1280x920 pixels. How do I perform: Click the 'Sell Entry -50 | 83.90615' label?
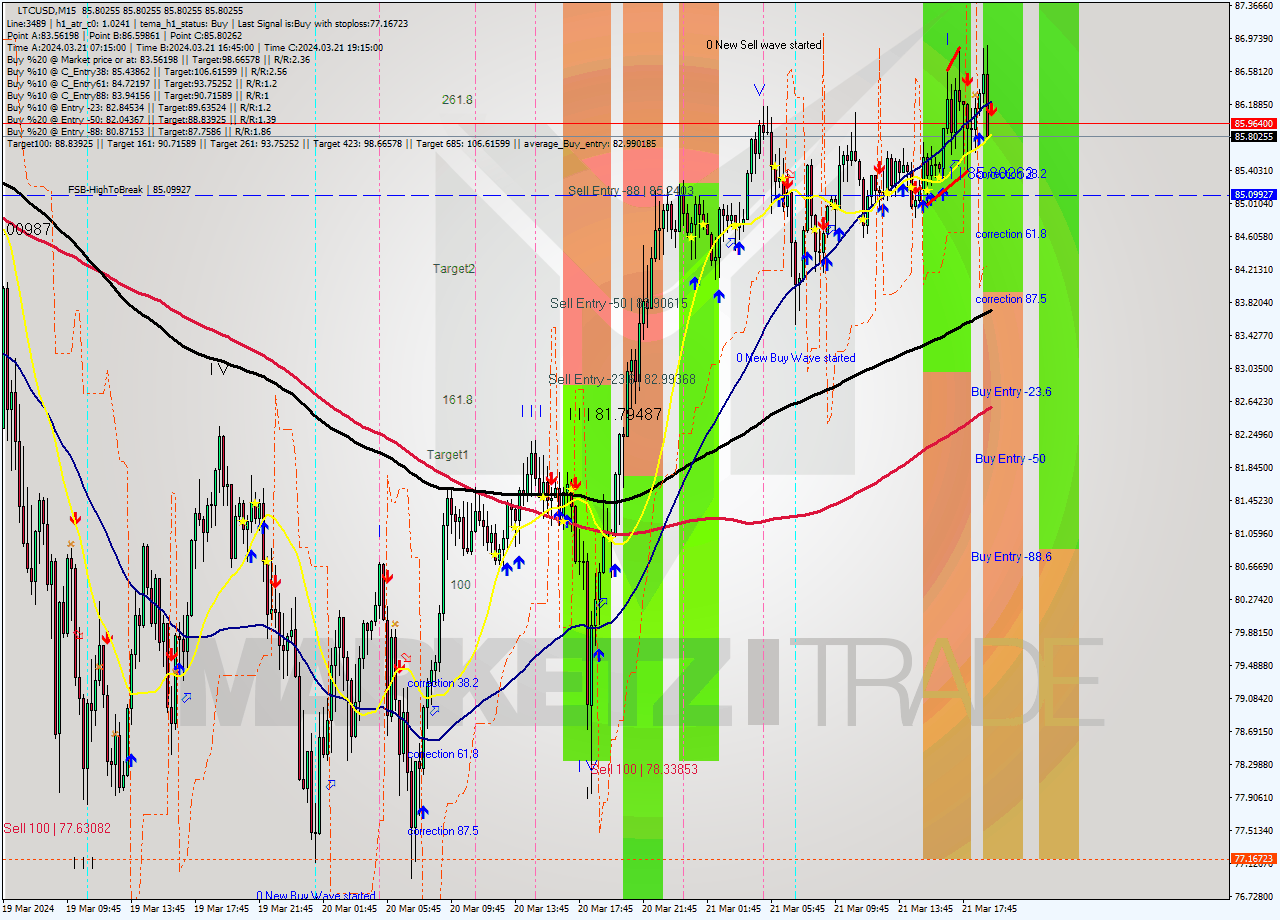point(619,303)
